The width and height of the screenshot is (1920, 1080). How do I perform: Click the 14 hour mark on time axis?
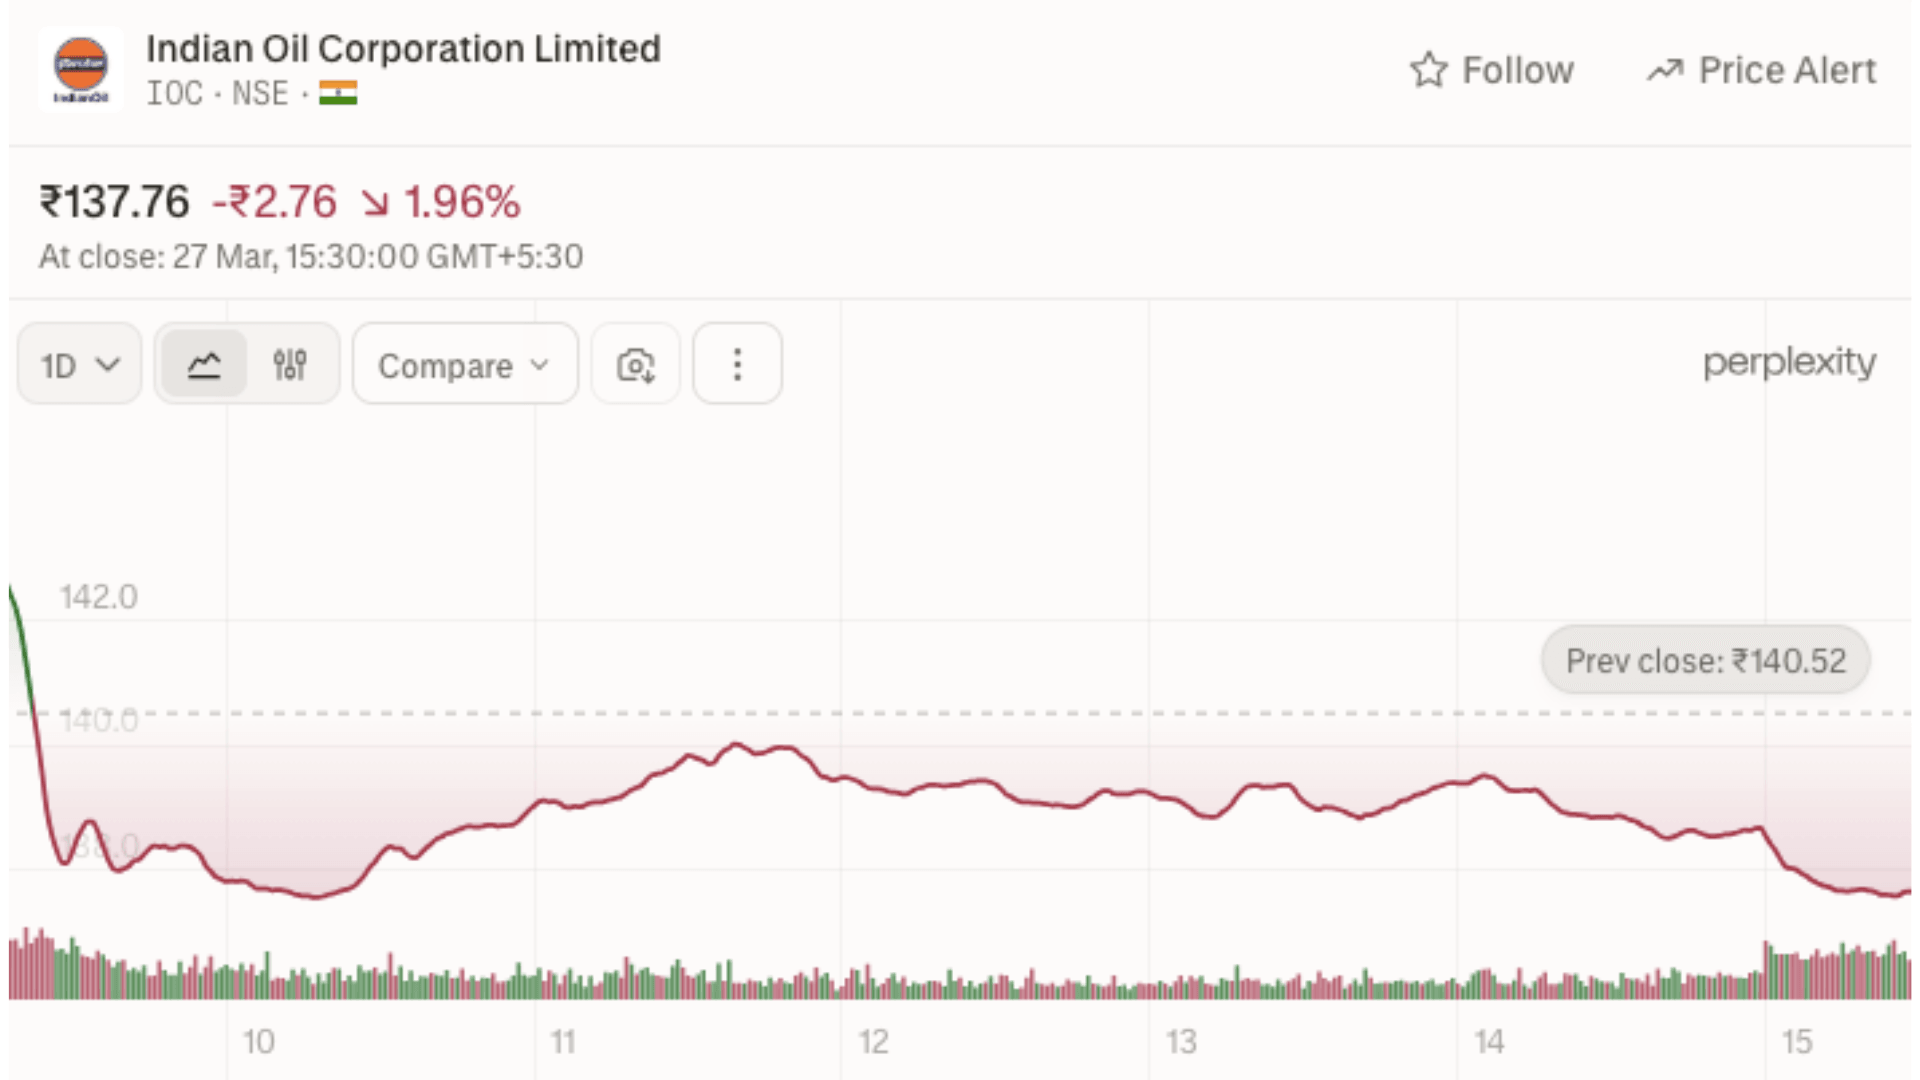tap(1489, 1042)
